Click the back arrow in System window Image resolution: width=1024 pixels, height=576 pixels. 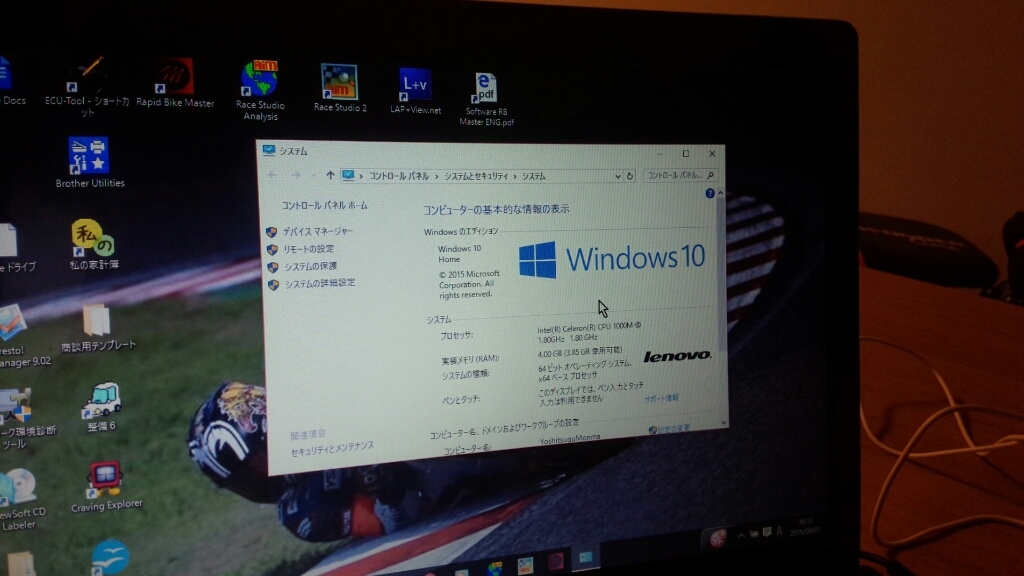273,175
